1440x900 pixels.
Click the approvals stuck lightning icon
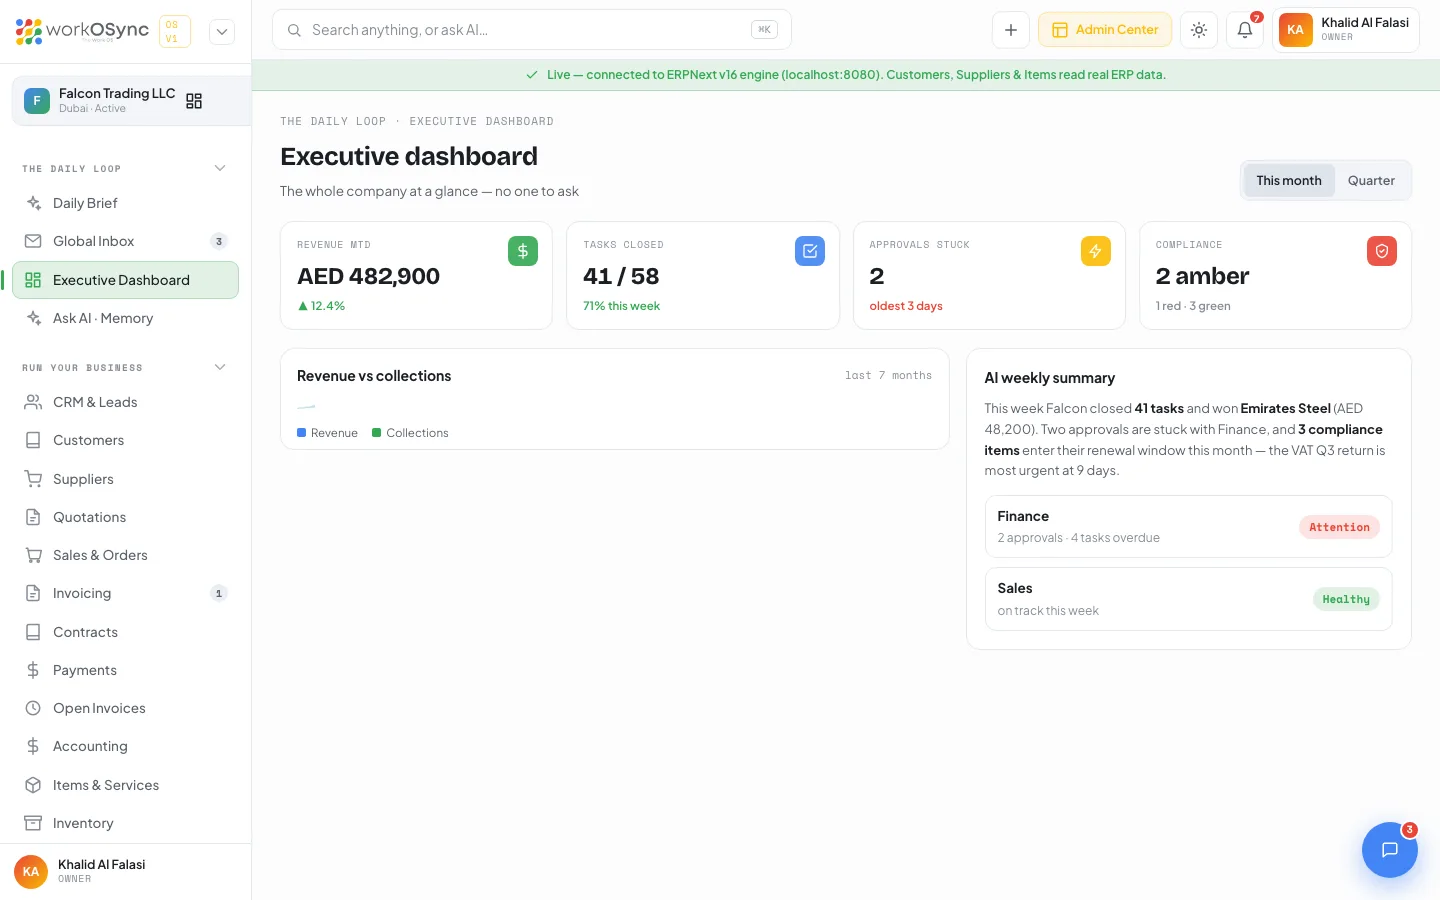1096,251
